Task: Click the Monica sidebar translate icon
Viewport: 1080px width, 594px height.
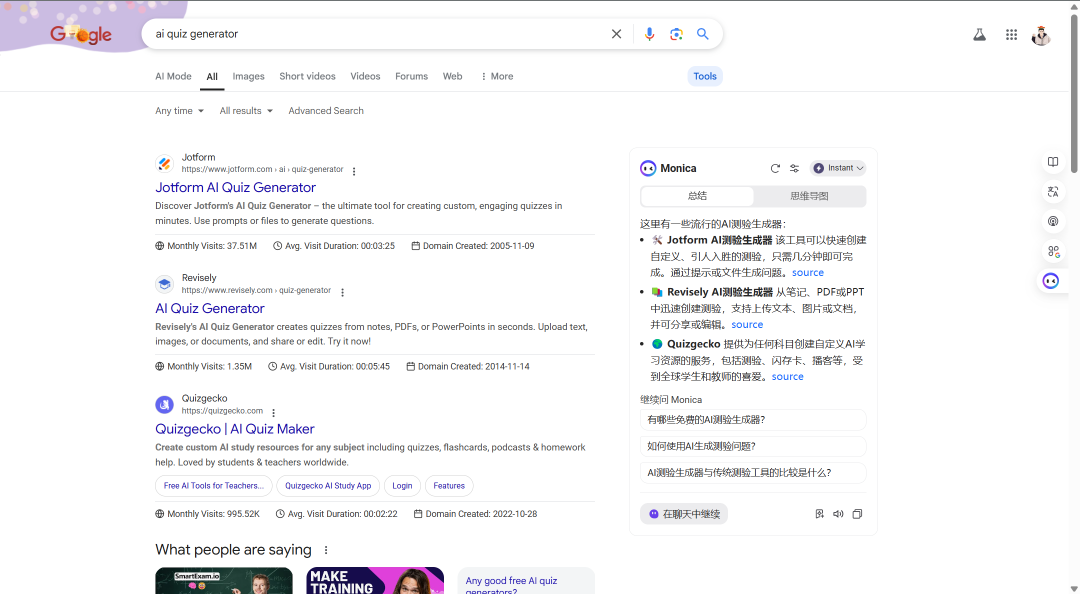Action: tap(1052, 192)
